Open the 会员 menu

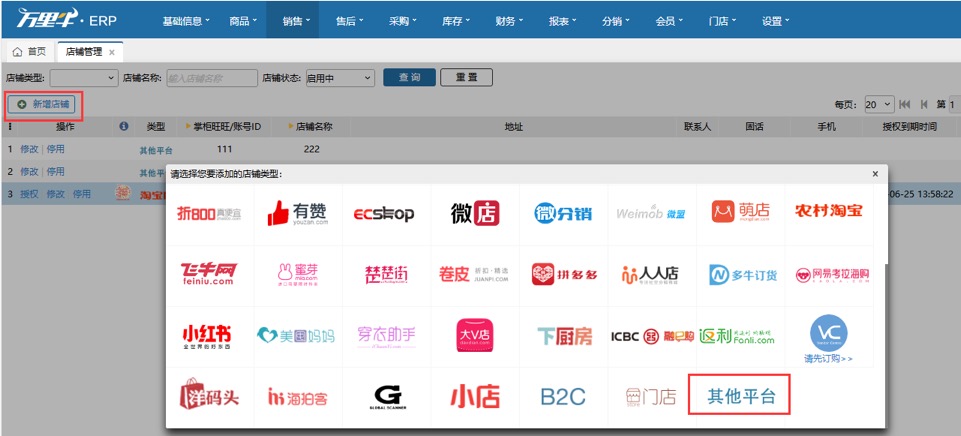point(669,21)
